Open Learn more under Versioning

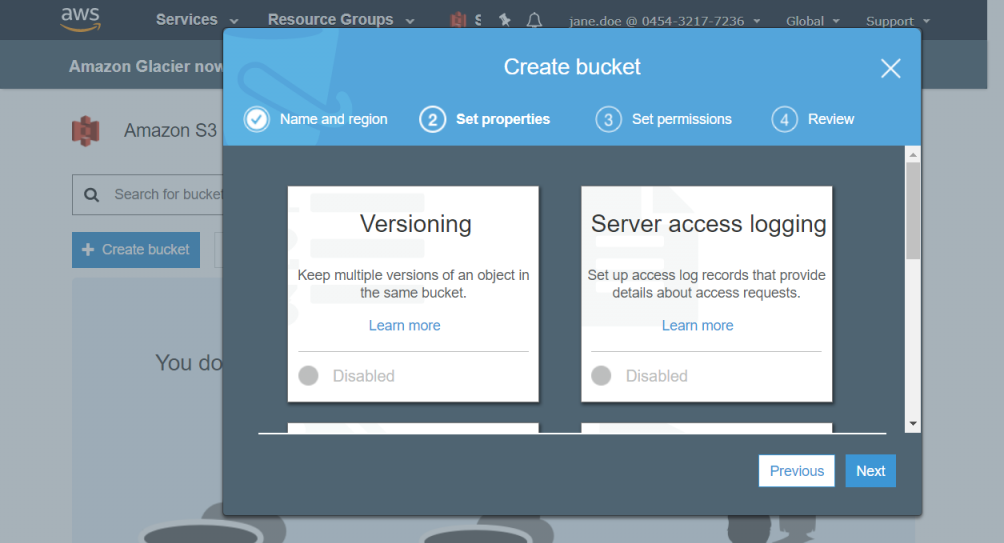coord(405,325)
